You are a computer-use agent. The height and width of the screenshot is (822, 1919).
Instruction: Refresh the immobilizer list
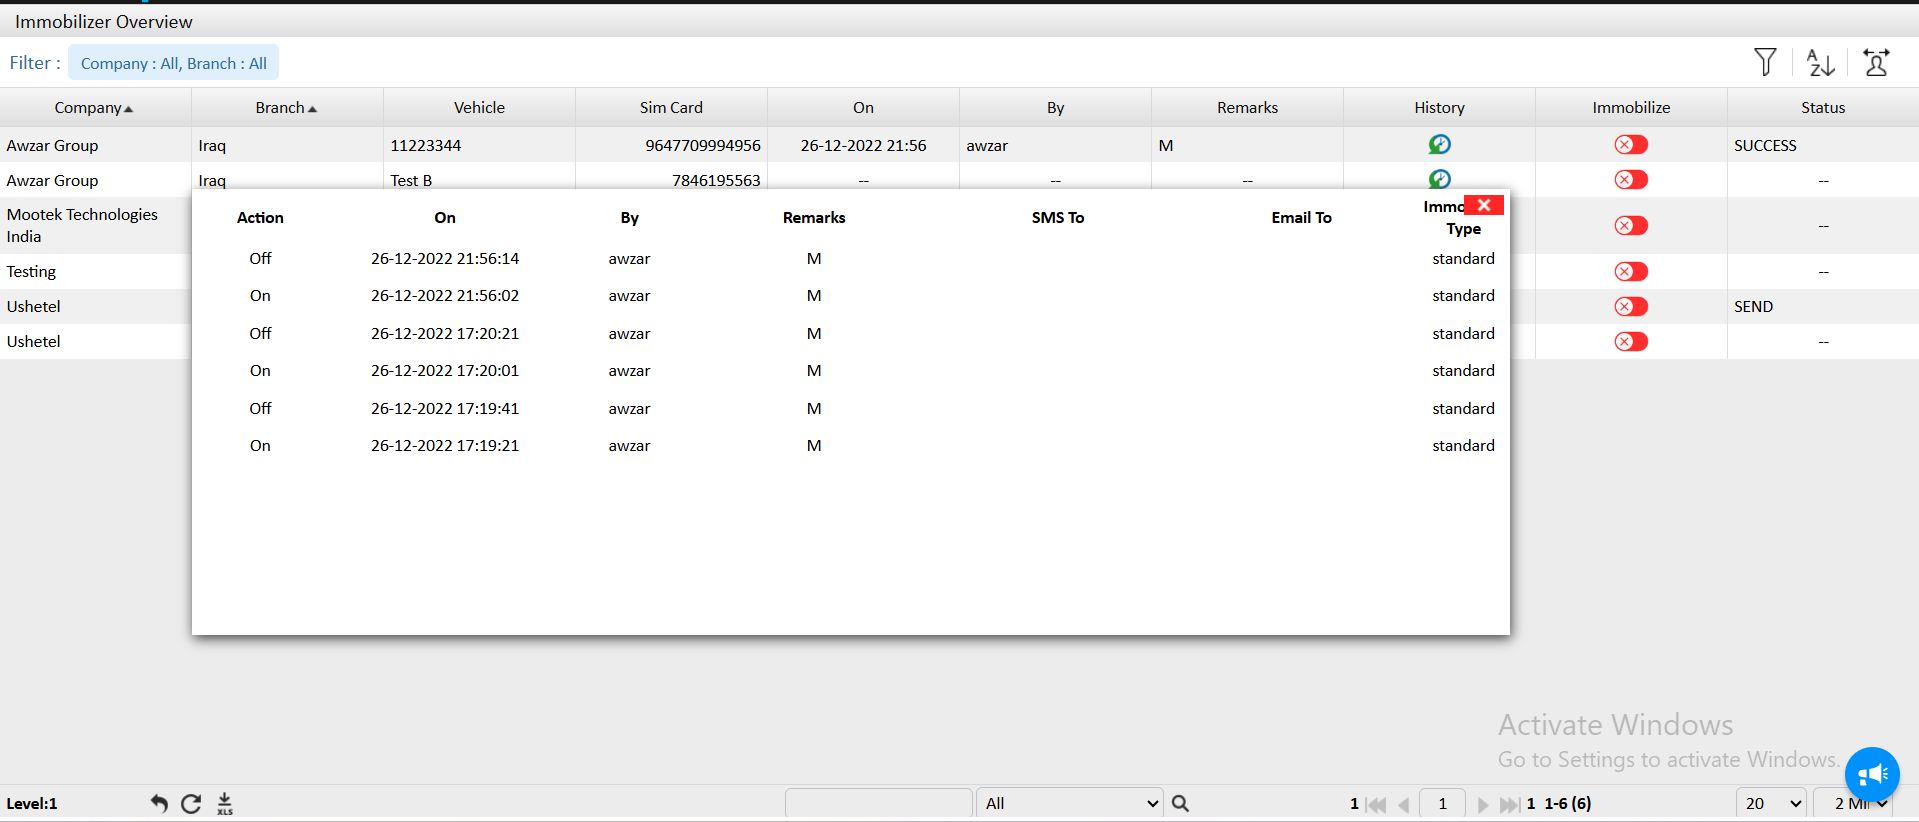click(x=191, y=803)
